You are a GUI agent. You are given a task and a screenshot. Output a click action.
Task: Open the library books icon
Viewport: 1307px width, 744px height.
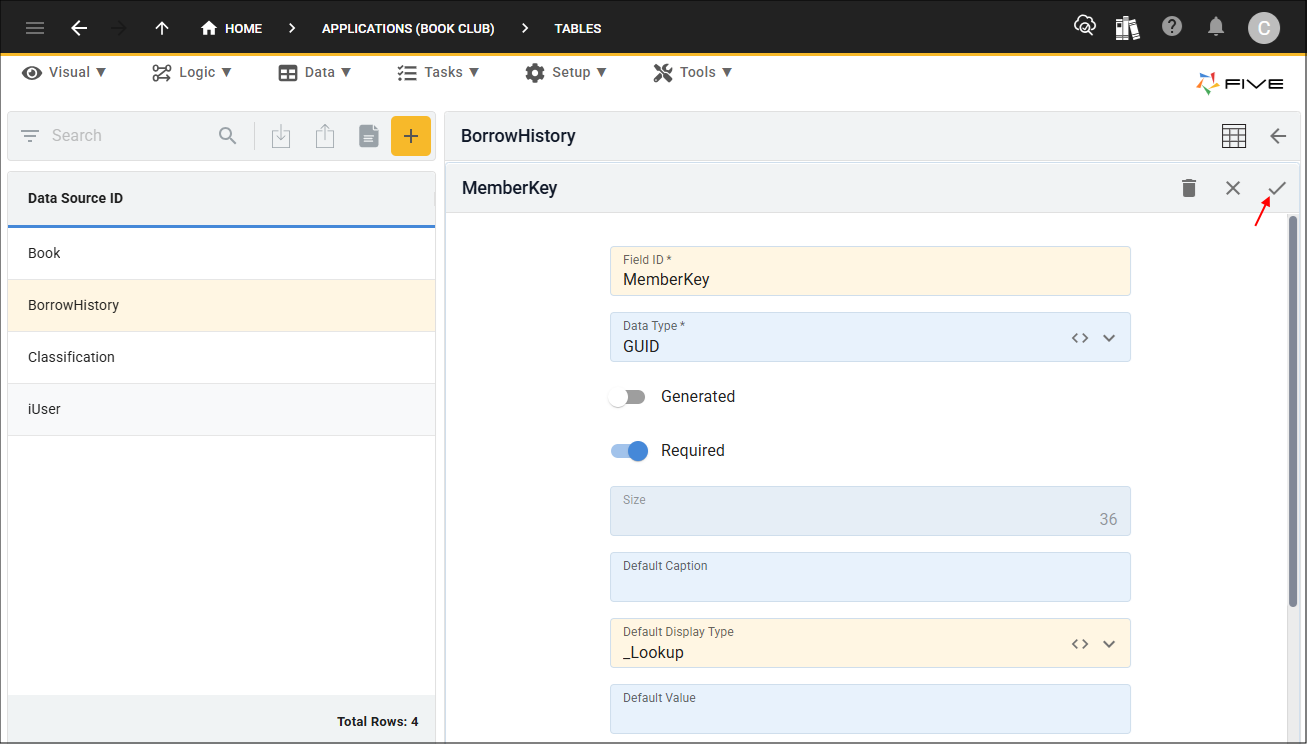click(x=1128, y=27)
